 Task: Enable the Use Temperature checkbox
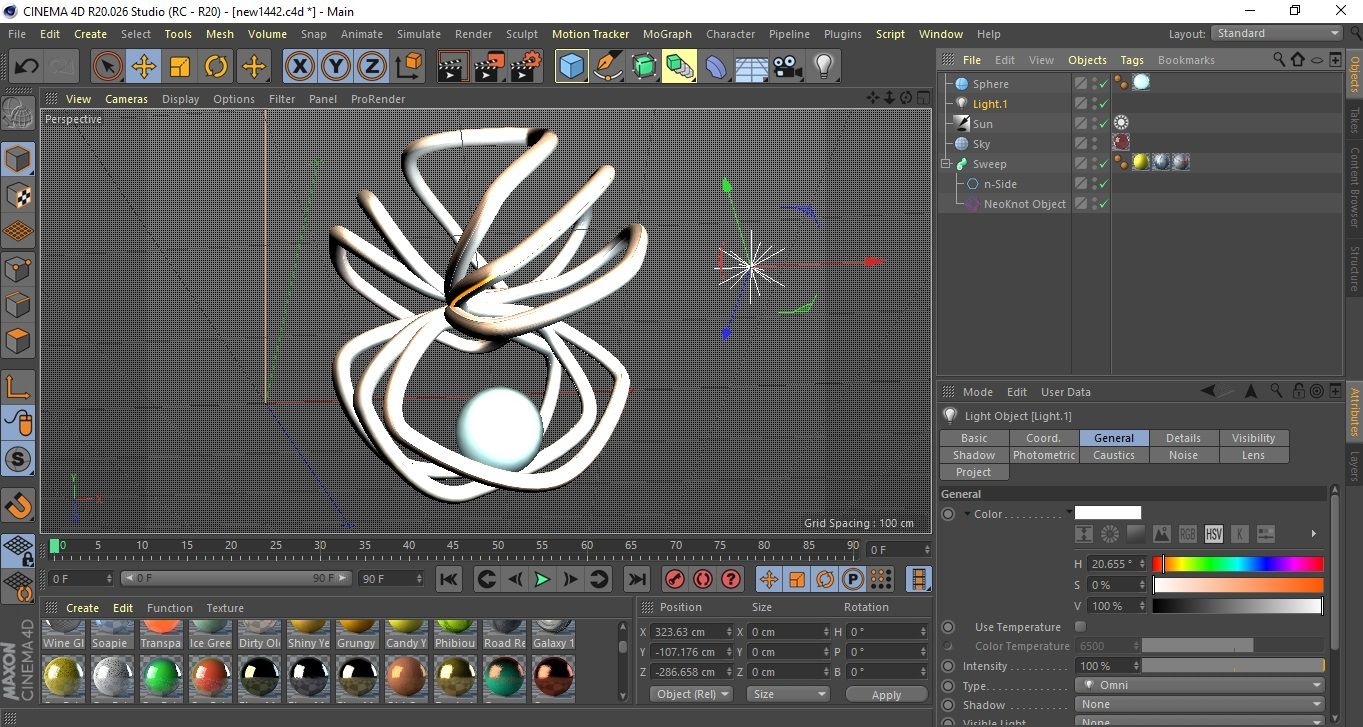coord(1080,627)
